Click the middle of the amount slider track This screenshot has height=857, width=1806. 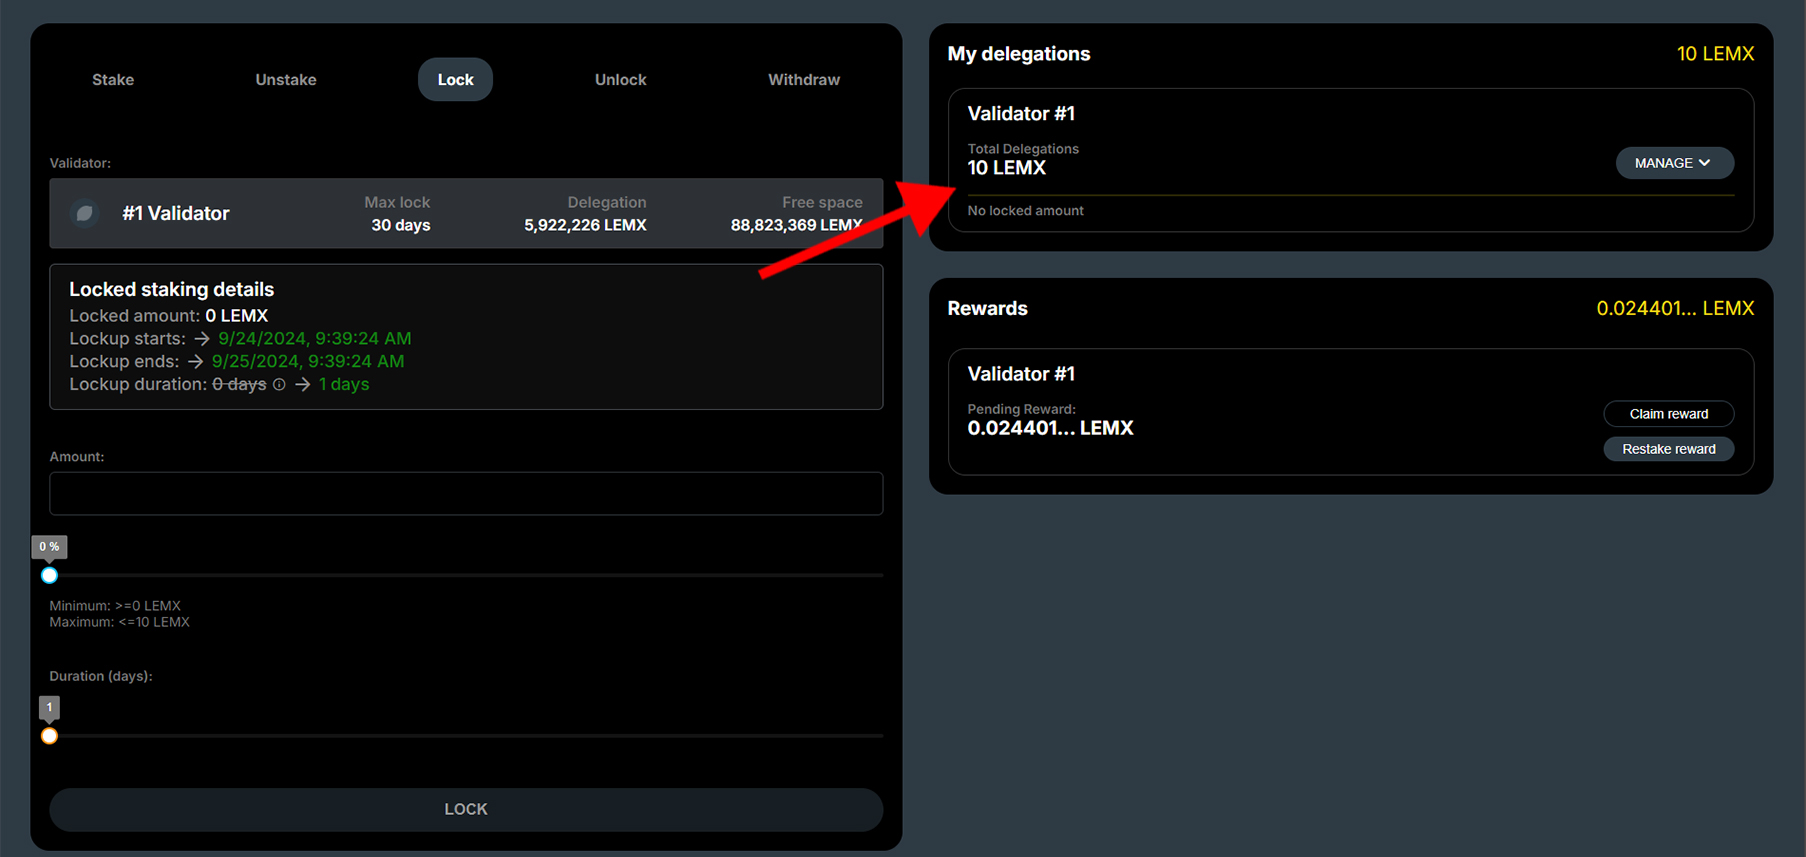pos(466,575)
